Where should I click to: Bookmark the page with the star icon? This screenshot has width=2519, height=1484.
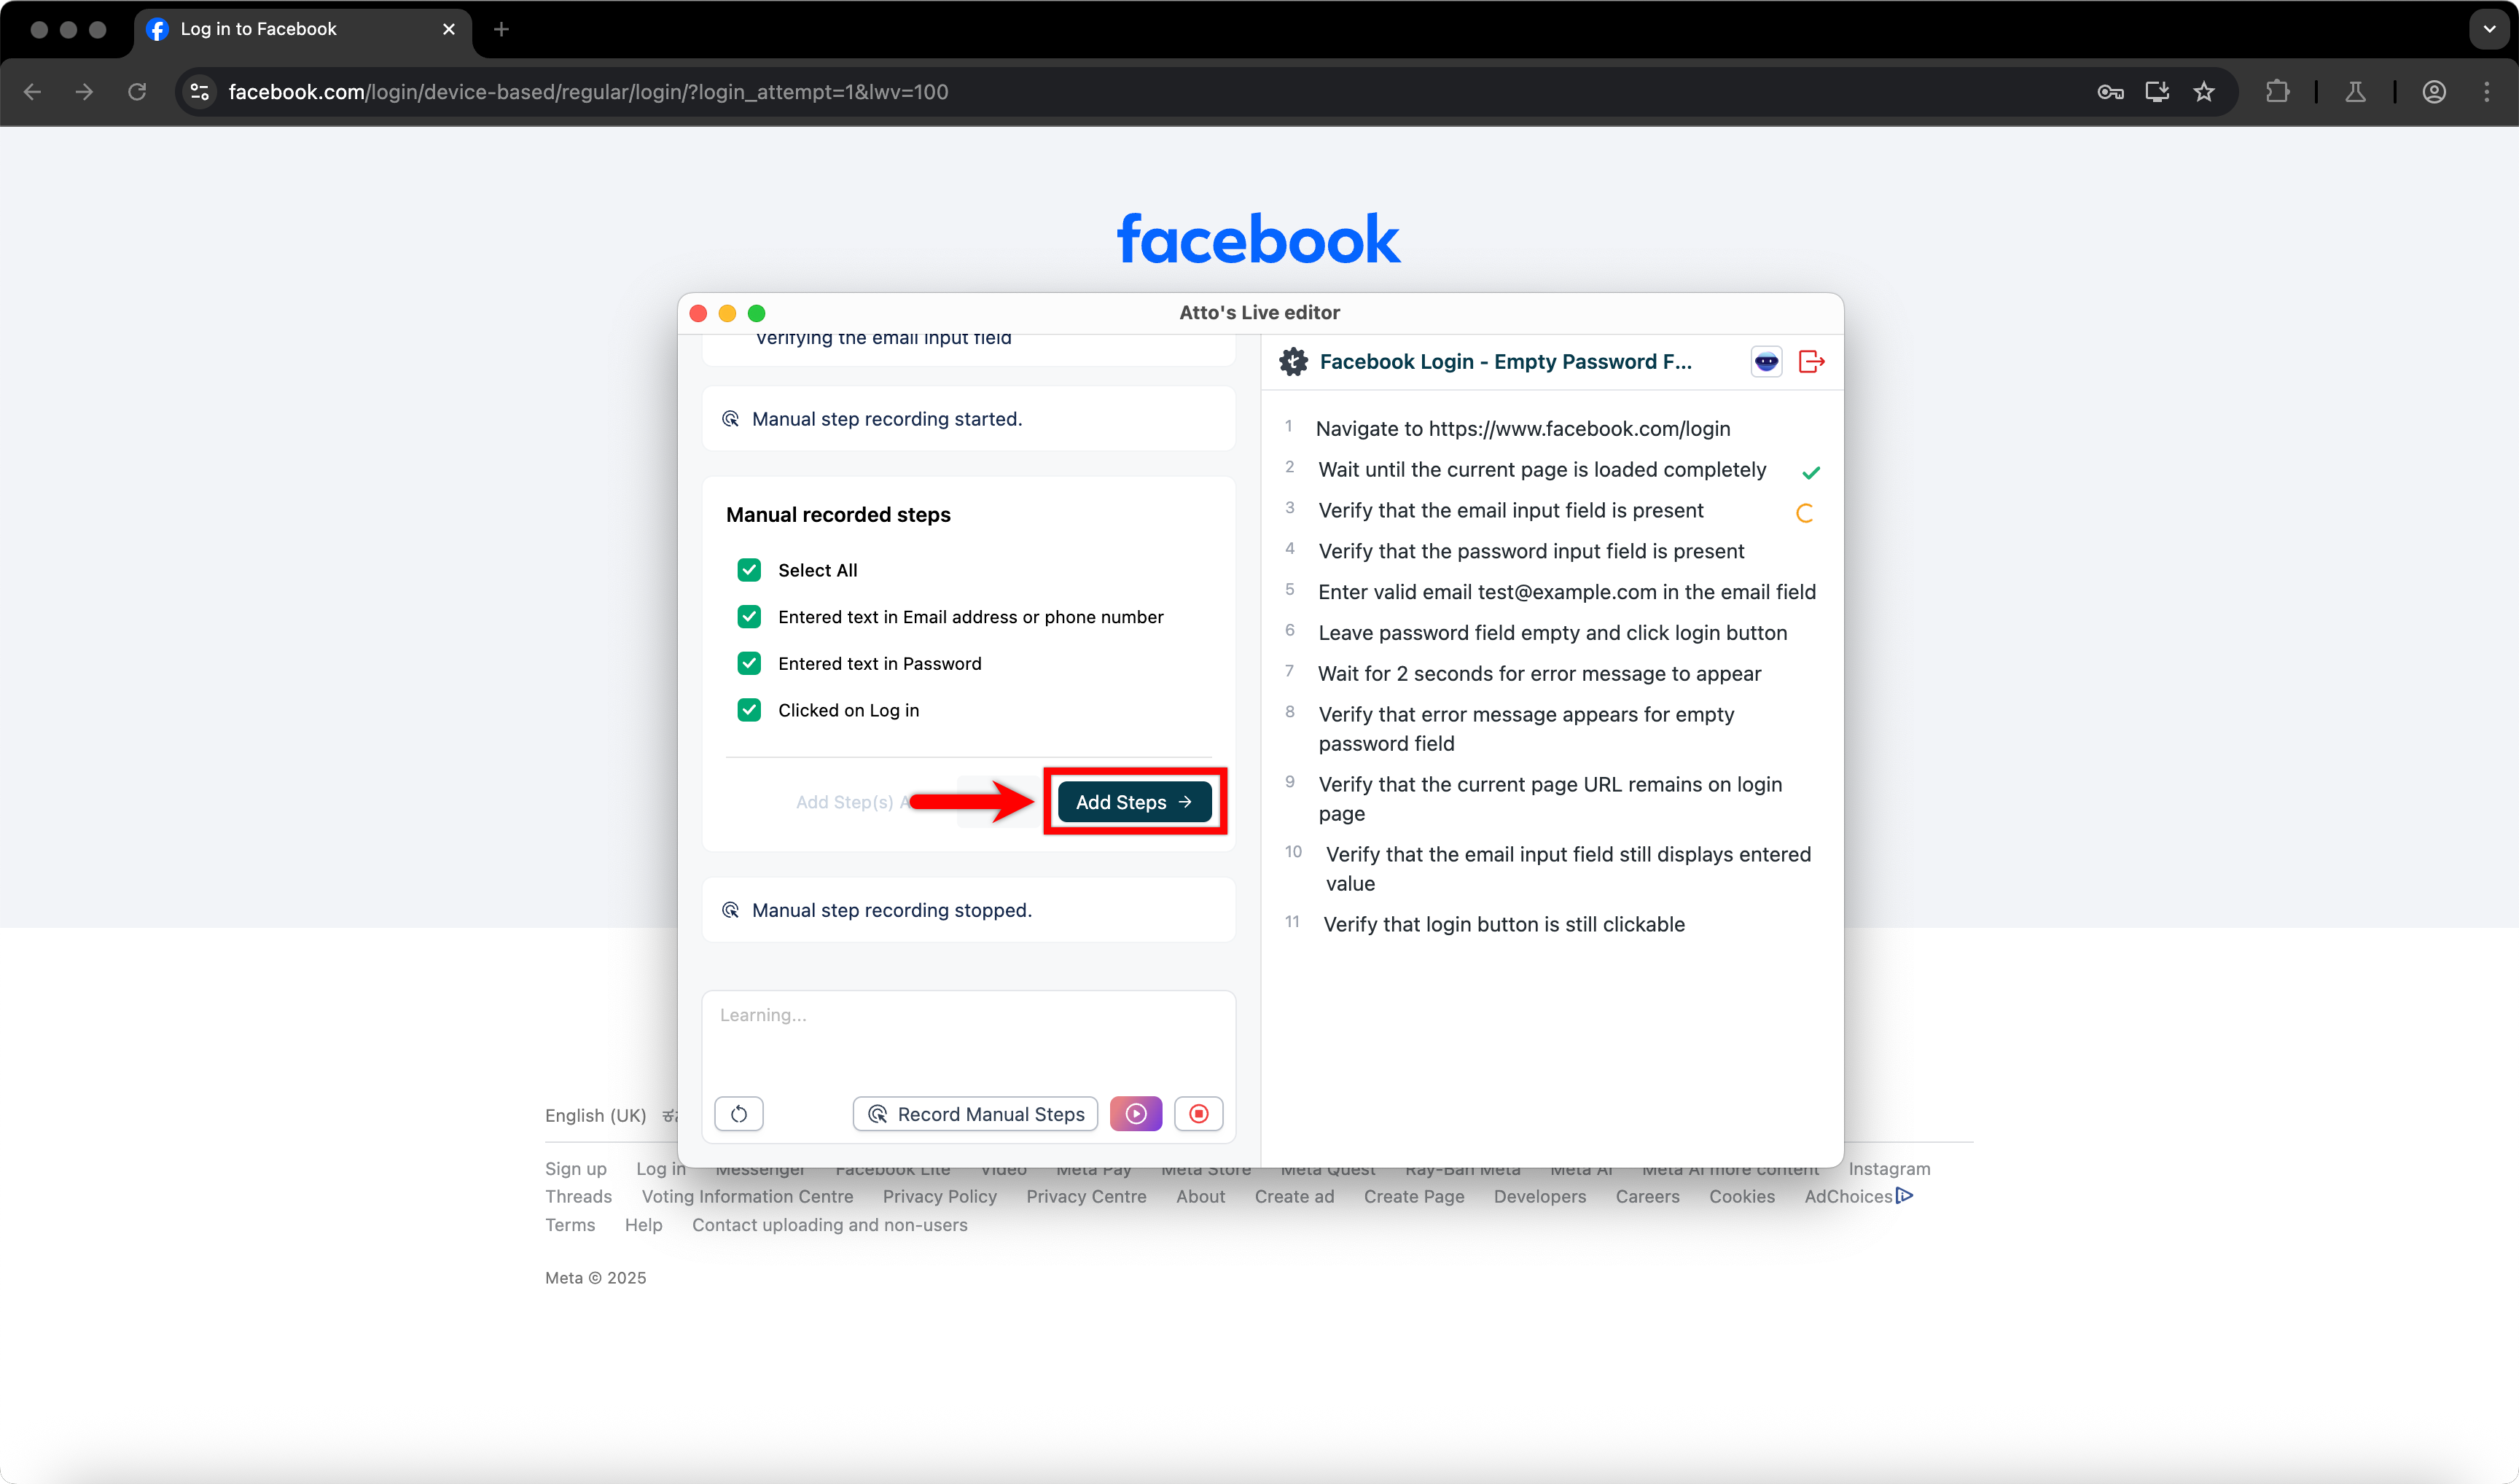pos(2204,92)
